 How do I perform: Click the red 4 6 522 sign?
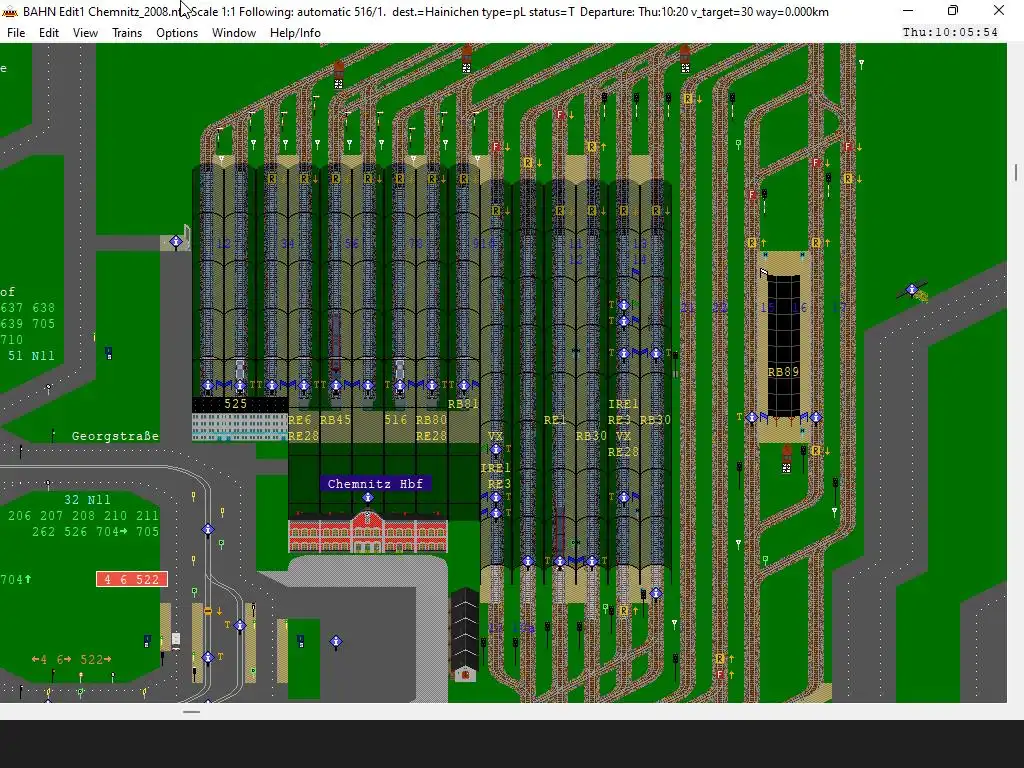click(x=132, y=579)
